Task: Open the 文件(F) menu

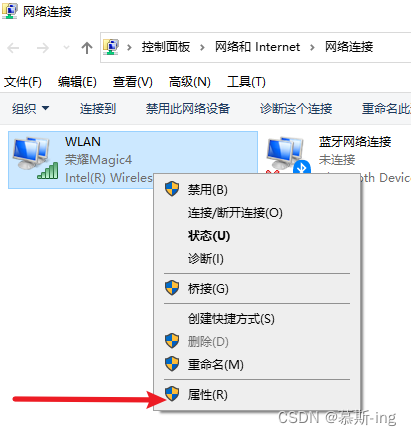Action: point(23,82)
